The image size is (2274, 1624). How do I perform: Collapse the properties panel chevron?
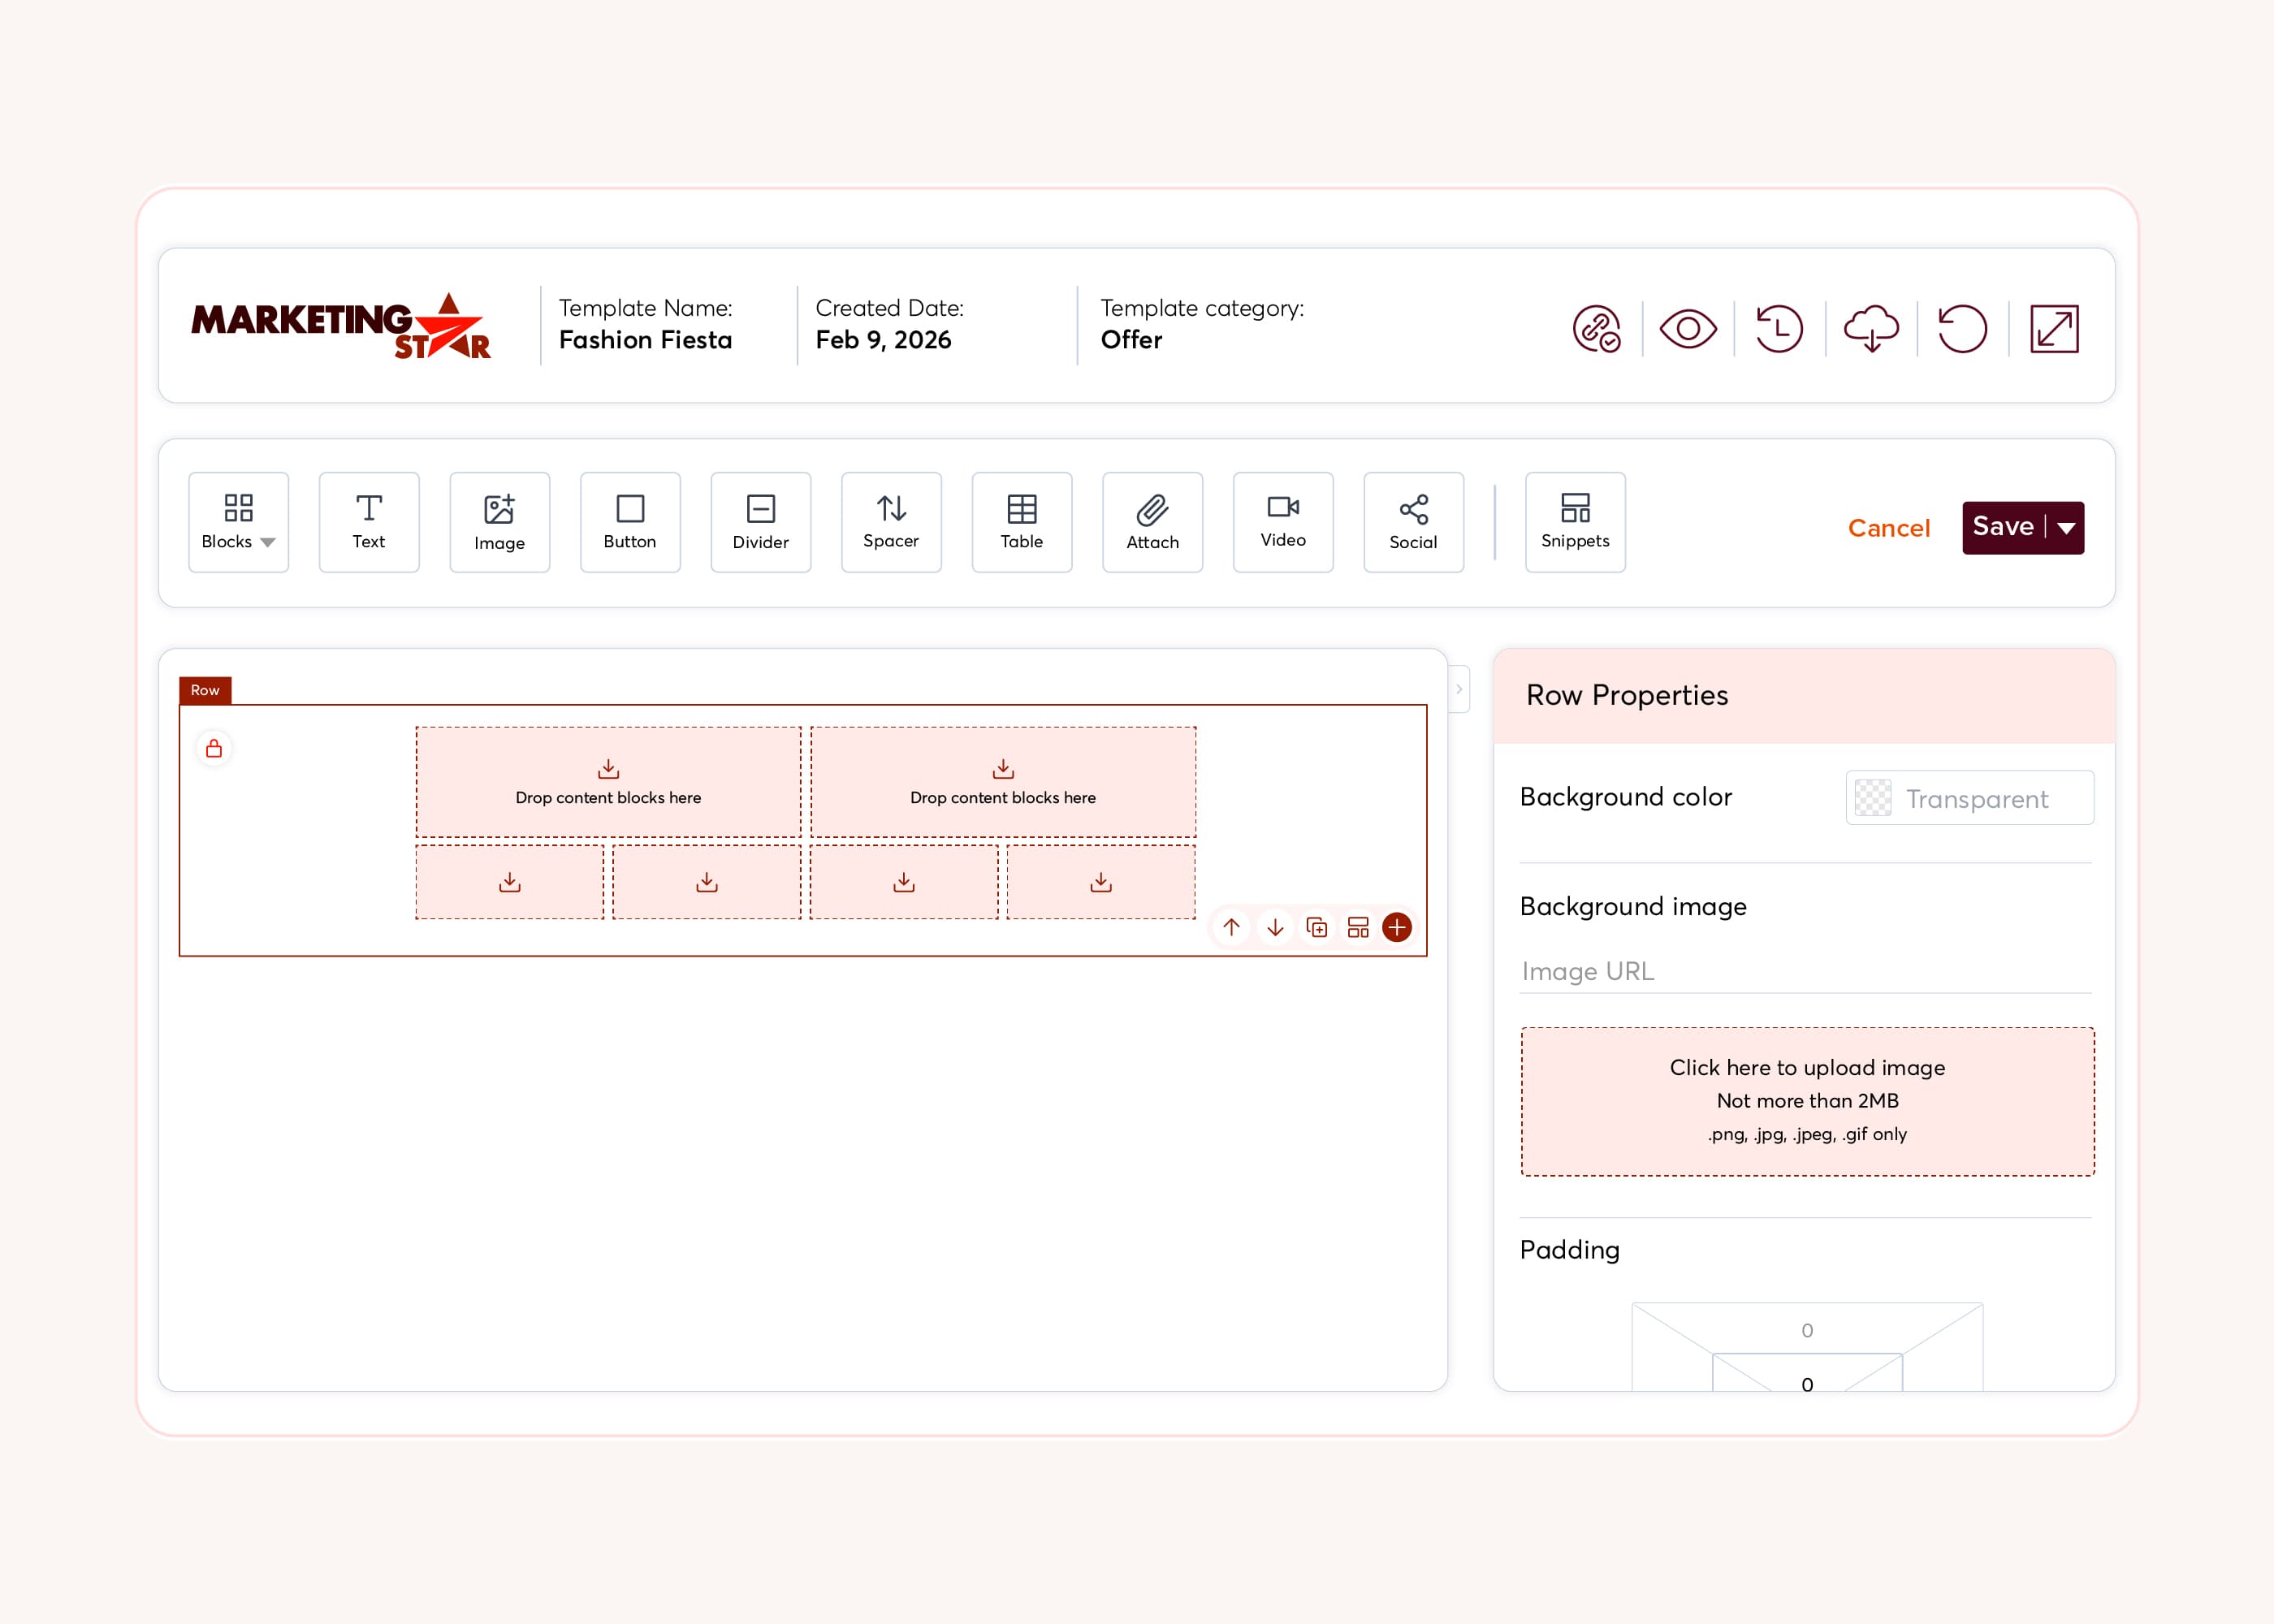1459,689
